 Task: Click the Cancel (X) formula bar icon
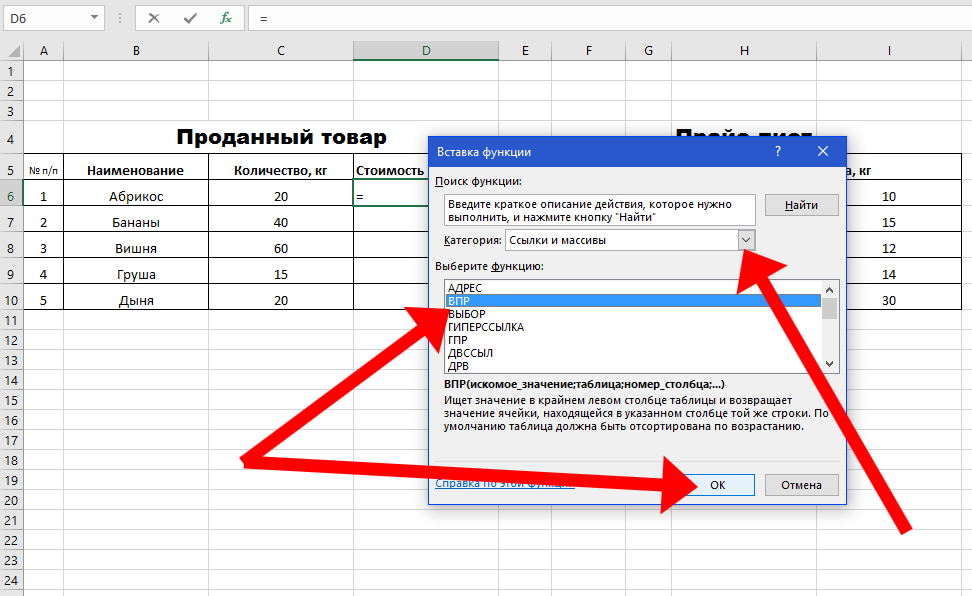(x=154, y=18)
